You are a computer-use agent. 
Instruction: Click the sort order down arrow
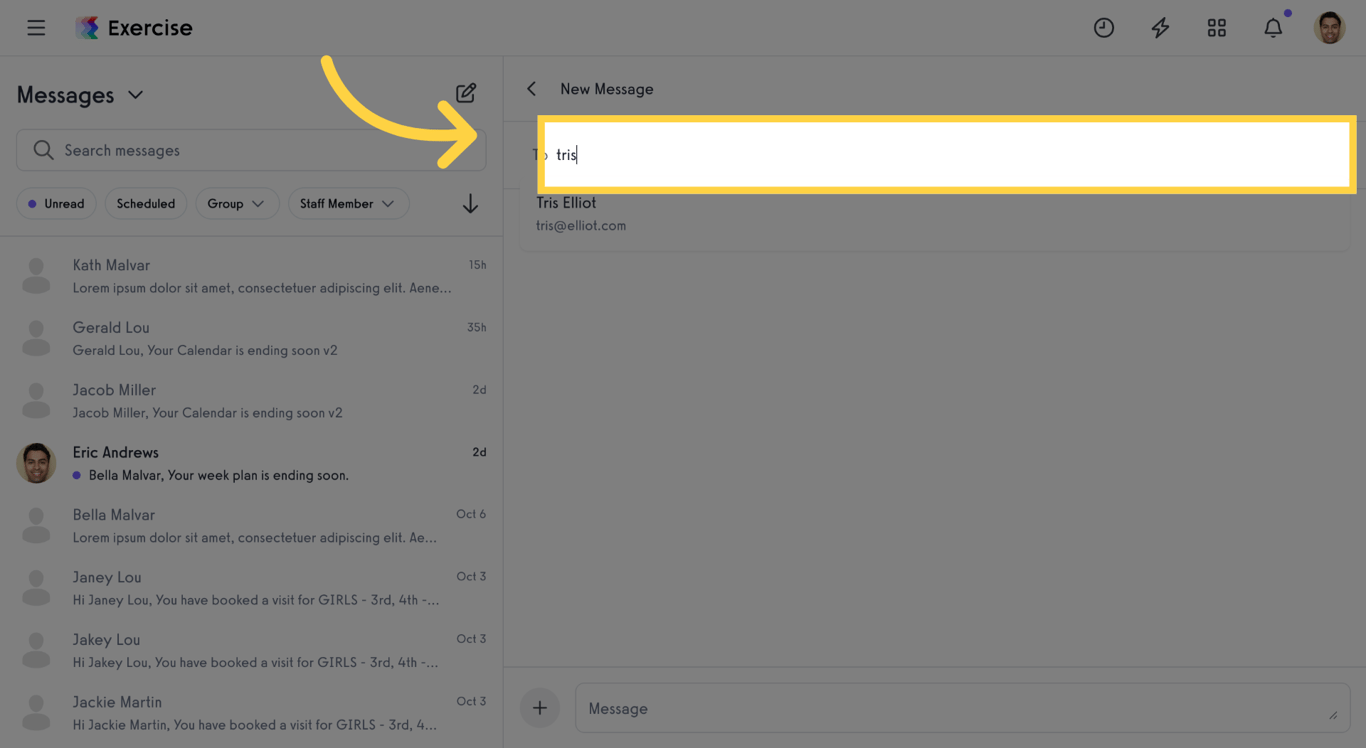(x=470, y=204)
